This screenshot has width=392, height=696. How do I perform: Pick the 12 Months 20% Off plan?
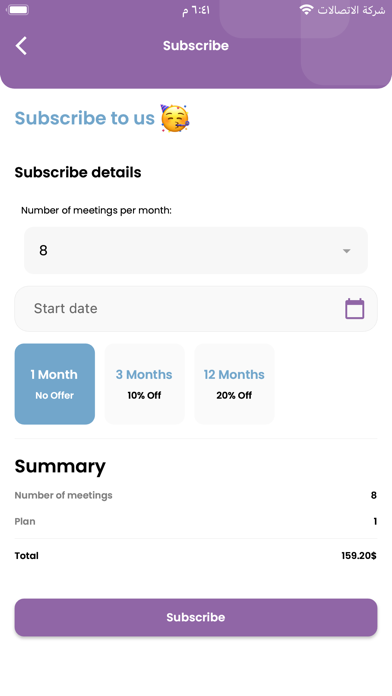point(234,384)
